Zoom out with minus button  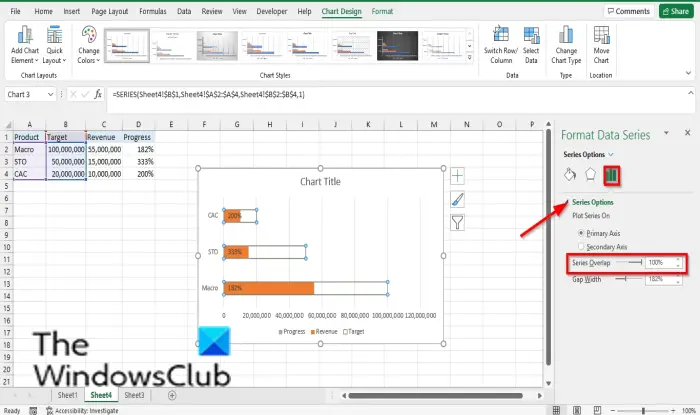pyautogui.click(x=613, y=411)
